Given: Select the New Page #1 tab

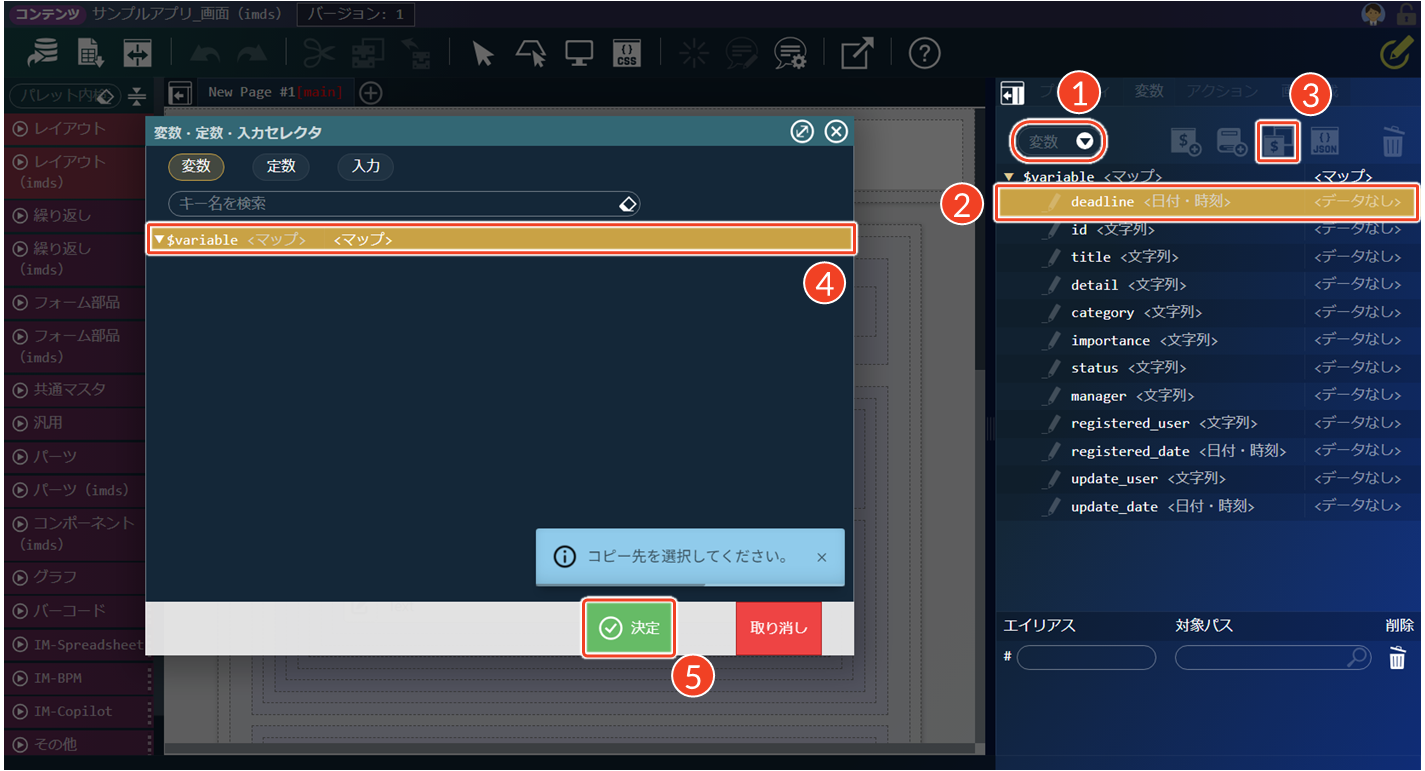Looking at the screenshot, I should [274, 92].
